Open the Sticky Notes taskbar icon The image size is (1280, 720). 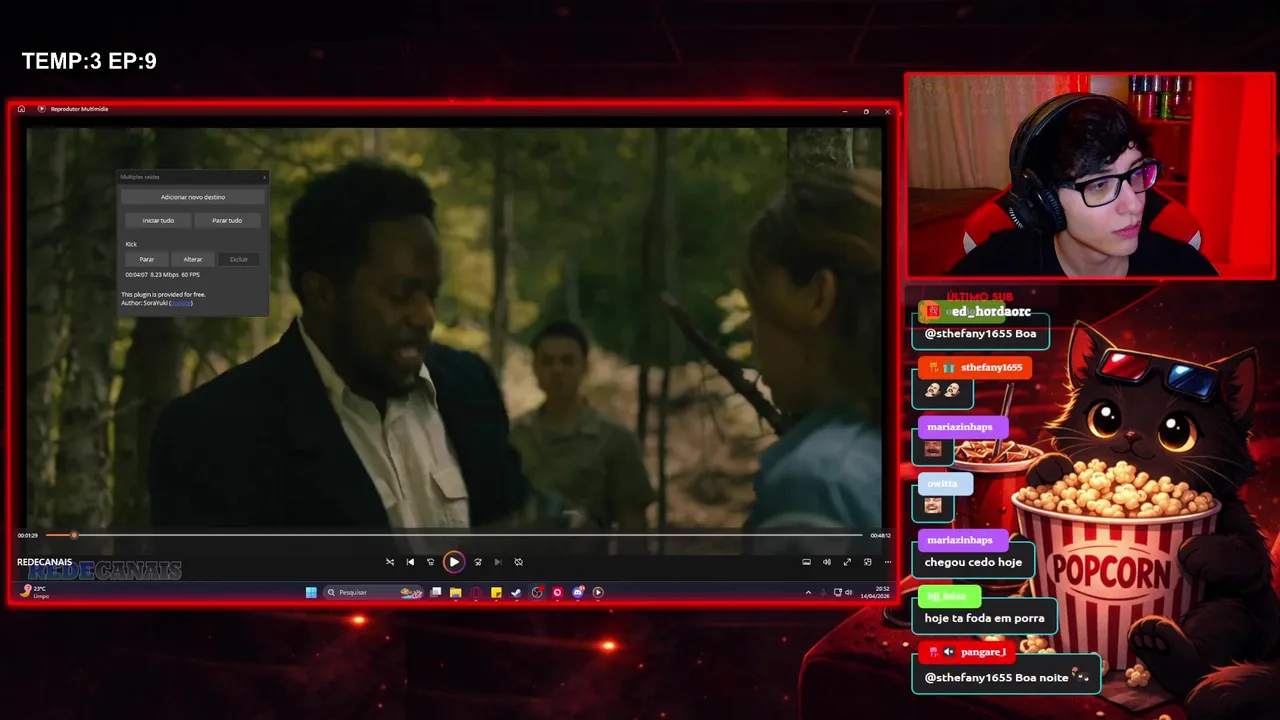[496, 592]
